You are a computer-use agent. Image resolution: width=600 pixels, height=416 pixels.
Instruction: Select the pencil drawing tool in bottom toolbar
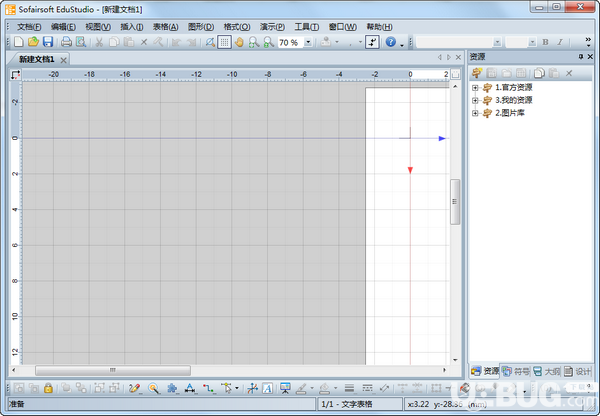click(134, 388)
